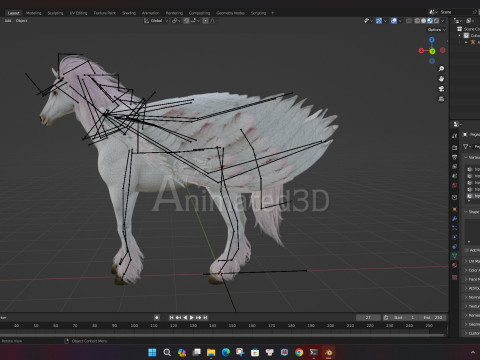Open object type visibility dropdown
480x360 pixels.
click(x=368, y=21)
